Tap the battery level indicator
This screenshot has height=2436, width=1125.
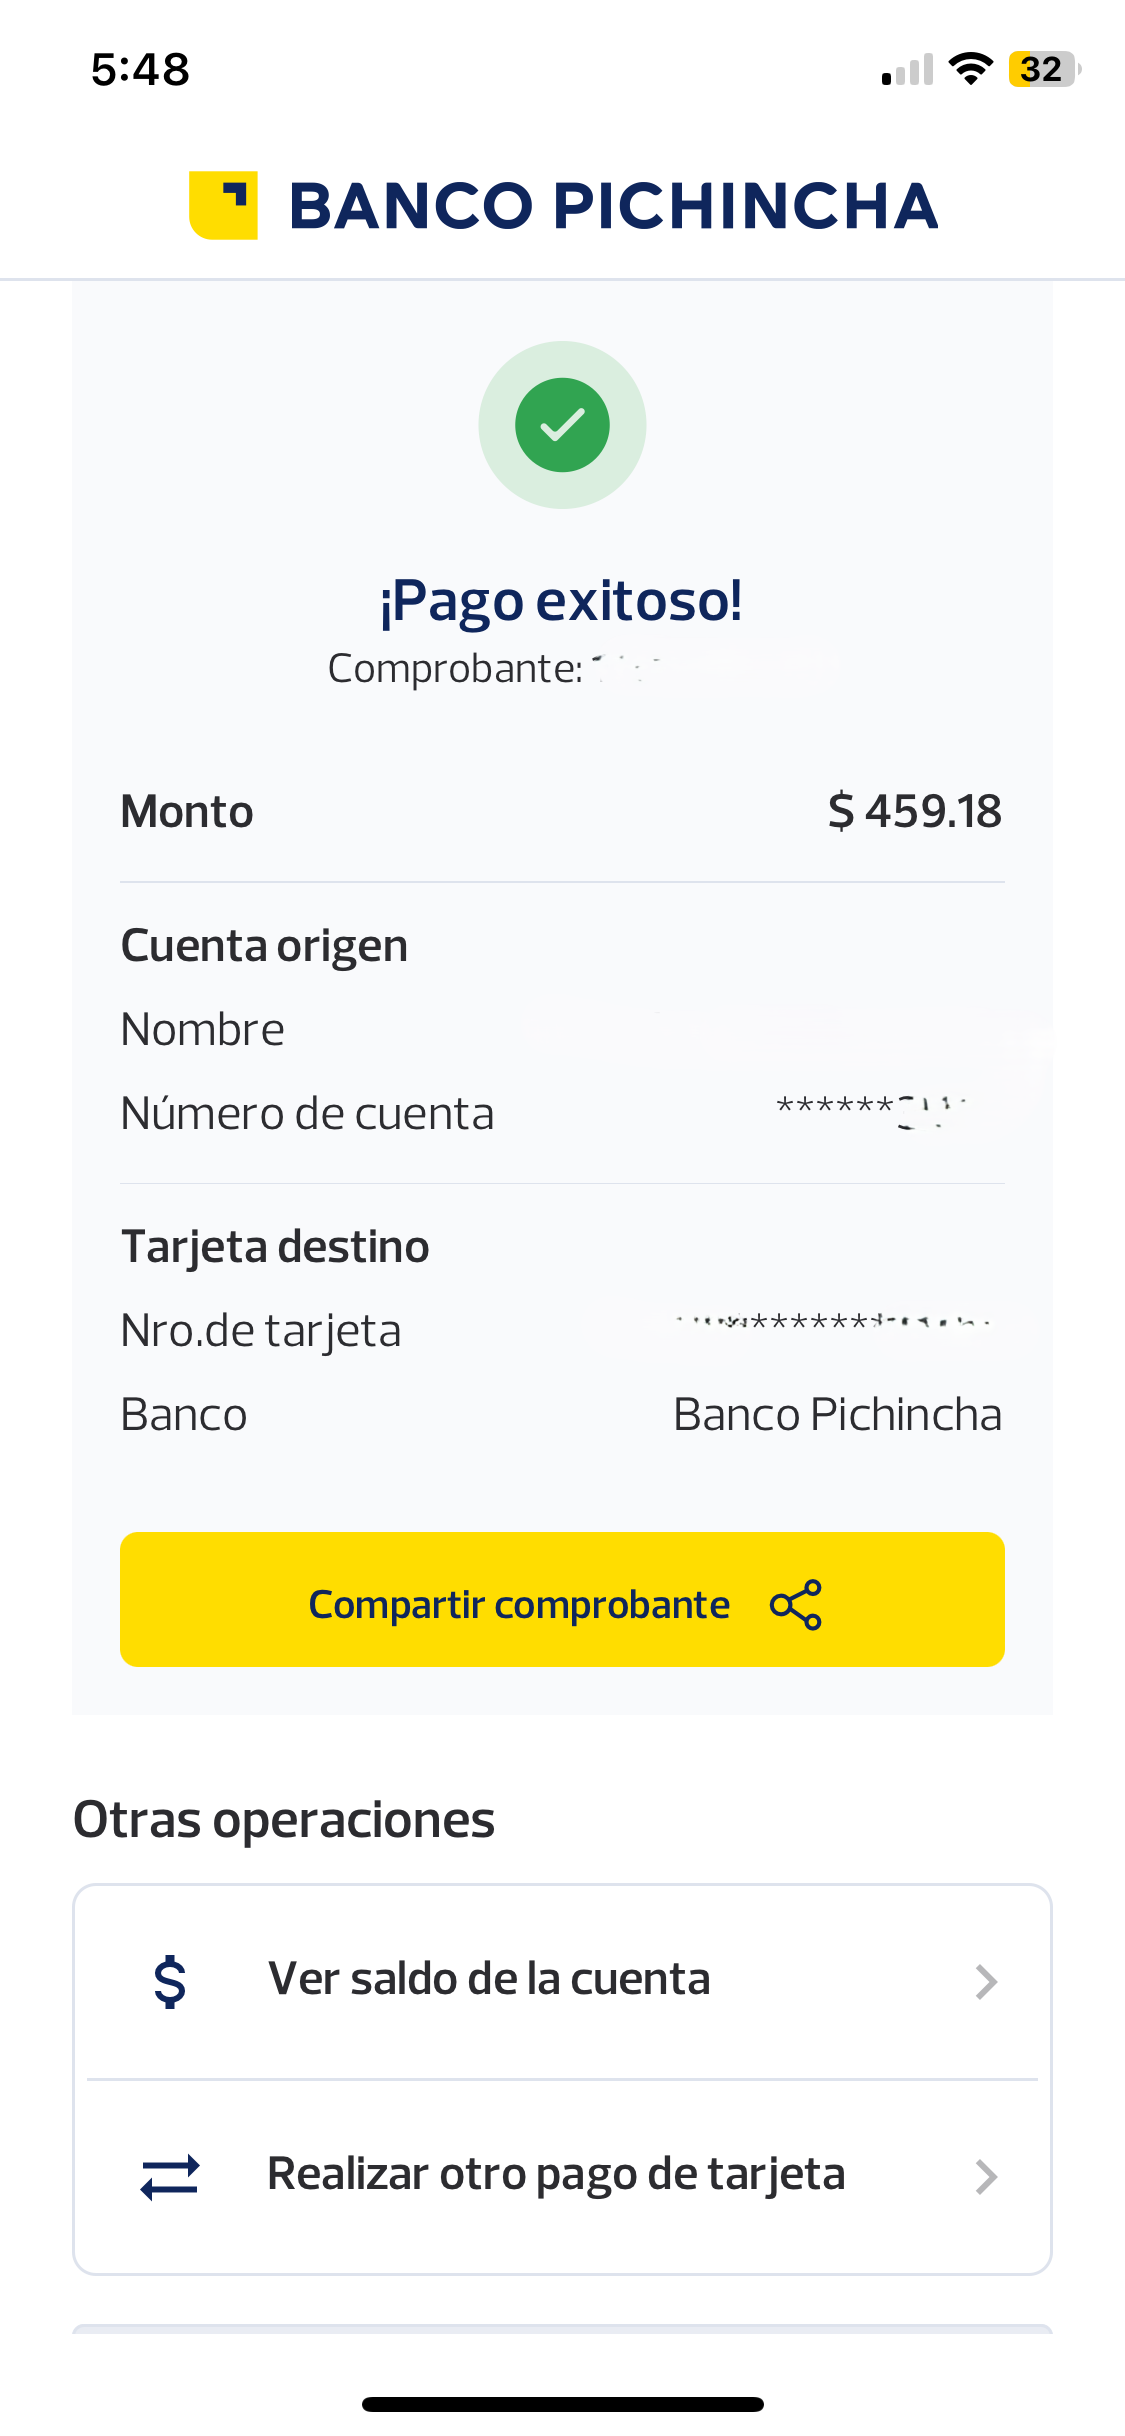(x=1045, y=69)
